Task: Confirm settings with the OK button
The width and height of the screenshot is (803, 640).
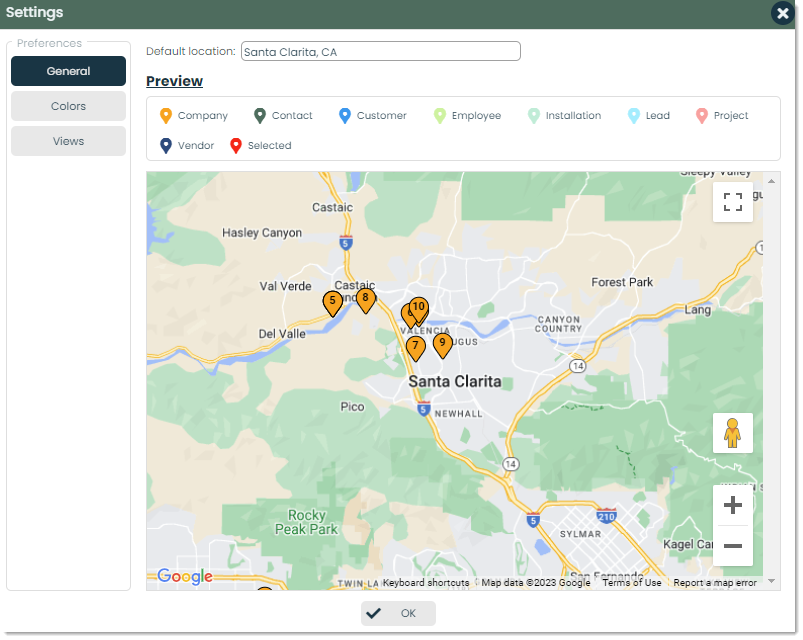Action: (398, 613)
